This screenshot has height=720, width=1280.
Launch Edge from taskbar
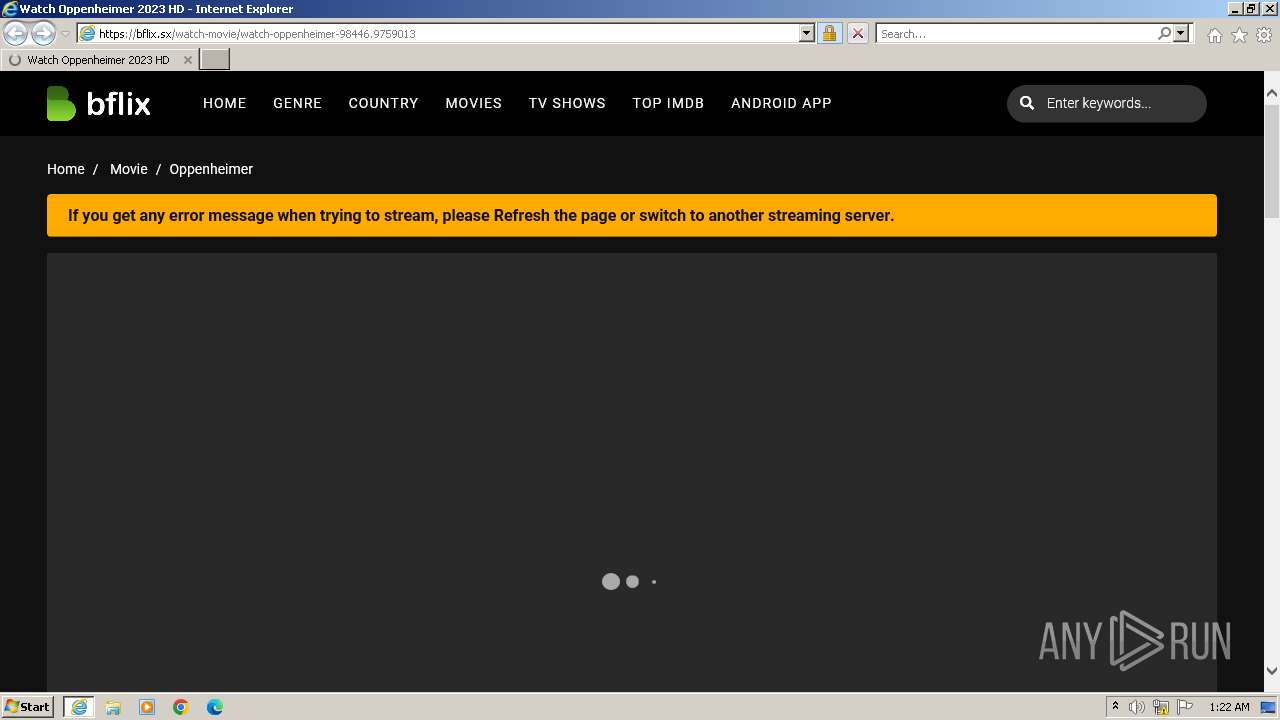[x=215, y=707]
